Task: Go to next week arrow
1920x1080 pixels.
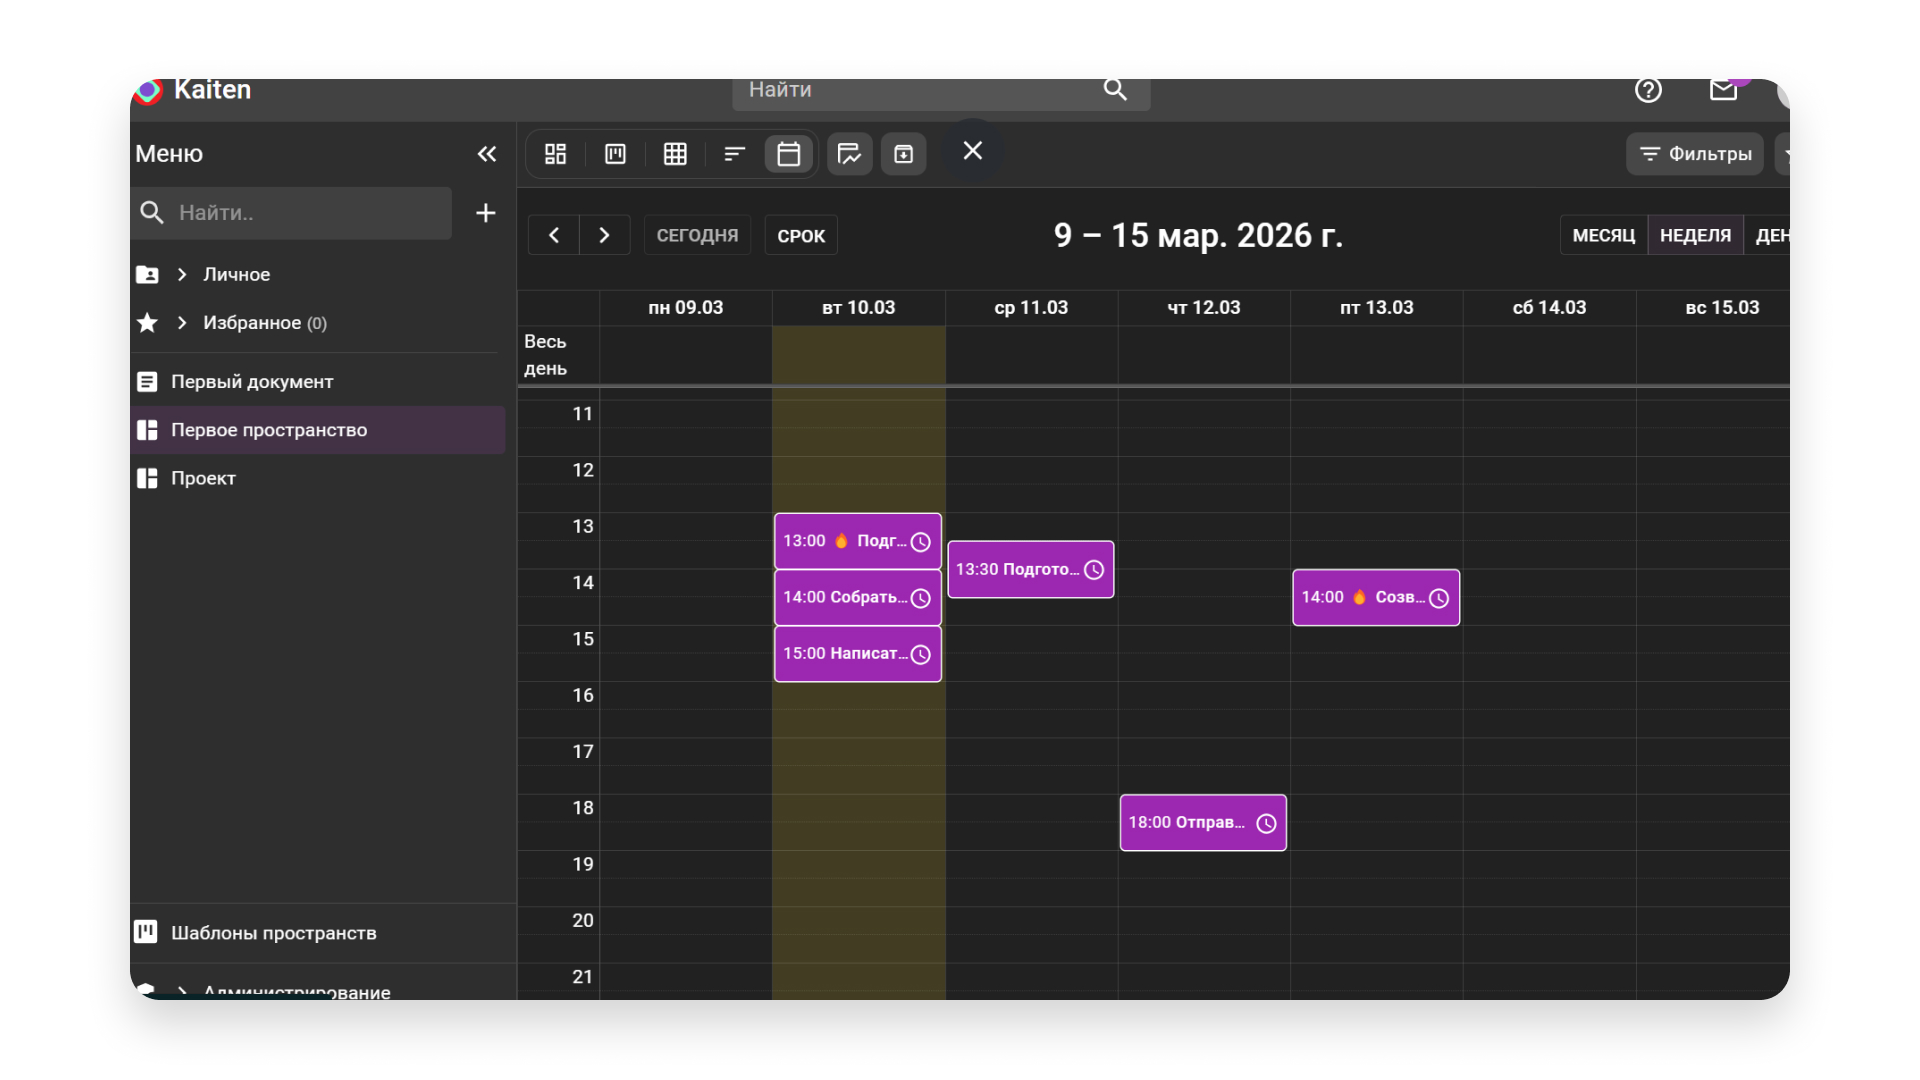Action: (x=604, y=236)
